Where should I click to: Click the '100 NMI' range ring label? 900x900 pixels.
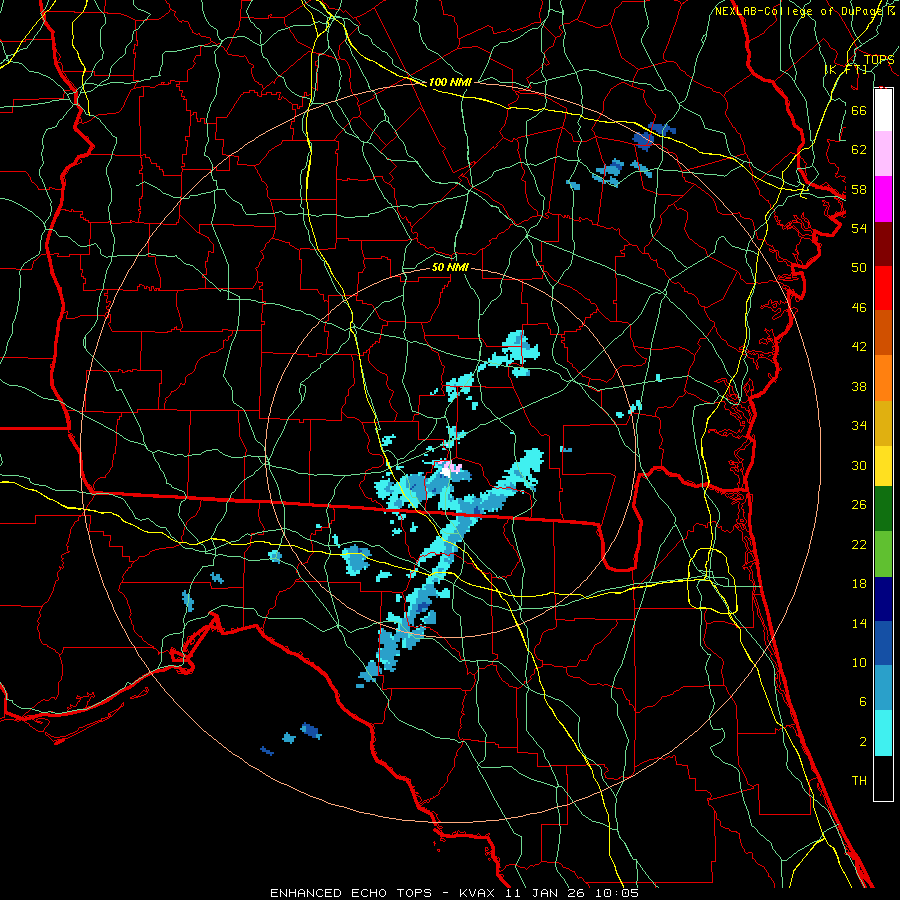(450, 82)
